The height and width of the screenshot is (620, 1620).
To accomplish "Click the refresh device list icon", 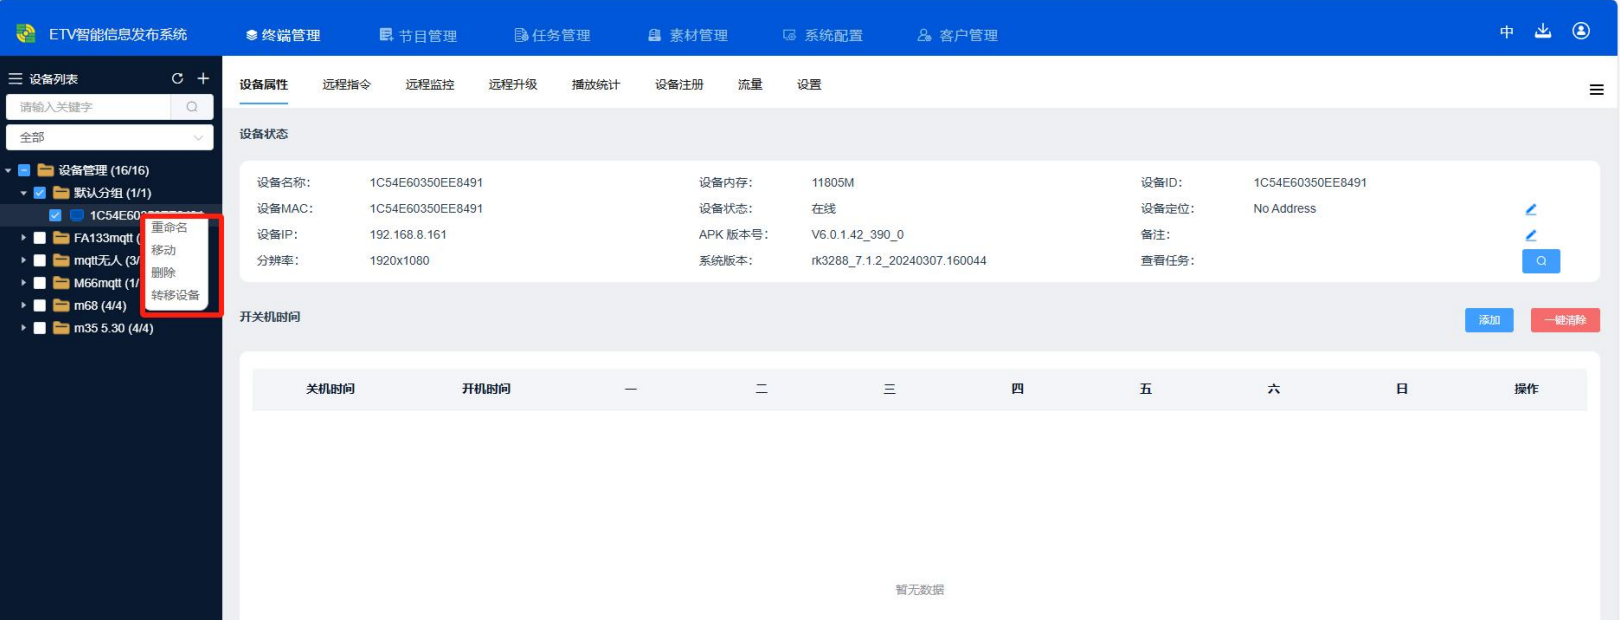I will (x=177, y=78).
